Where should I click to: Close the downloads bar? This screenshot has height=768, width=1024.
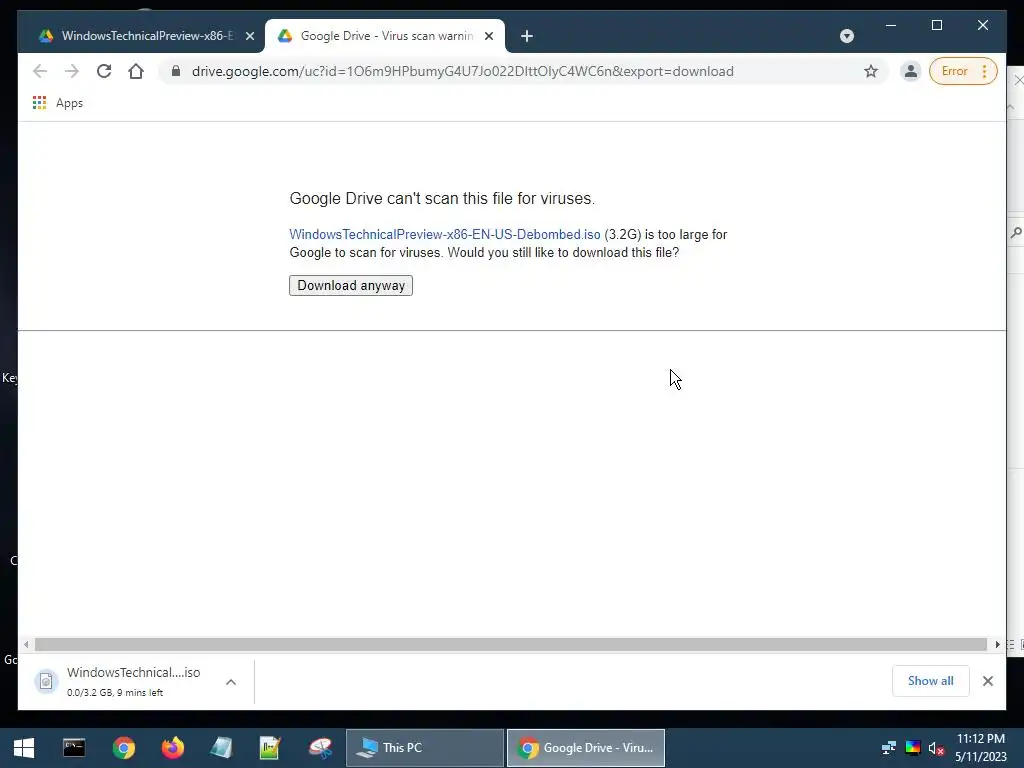coord(988,681)
